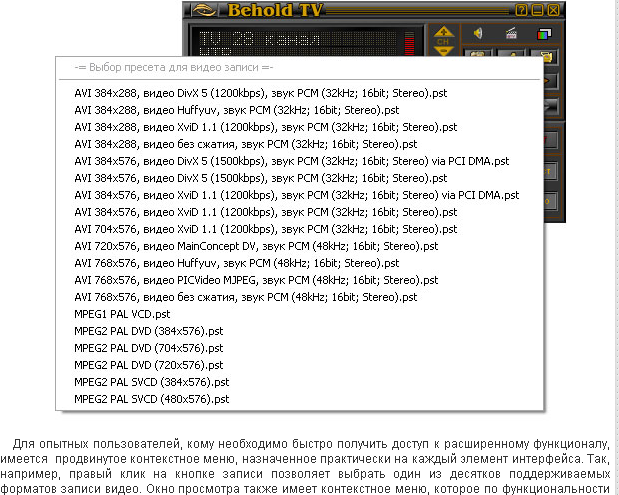Pick AVI 768x576 Huffyuv preset

(236, 263)
